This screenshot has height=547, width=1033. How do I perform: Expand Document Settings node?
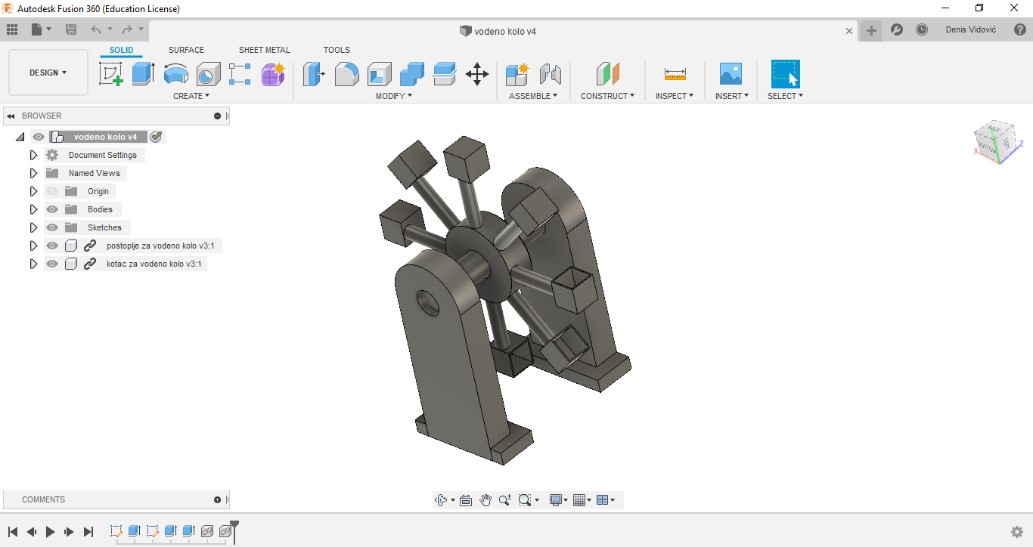33,155
